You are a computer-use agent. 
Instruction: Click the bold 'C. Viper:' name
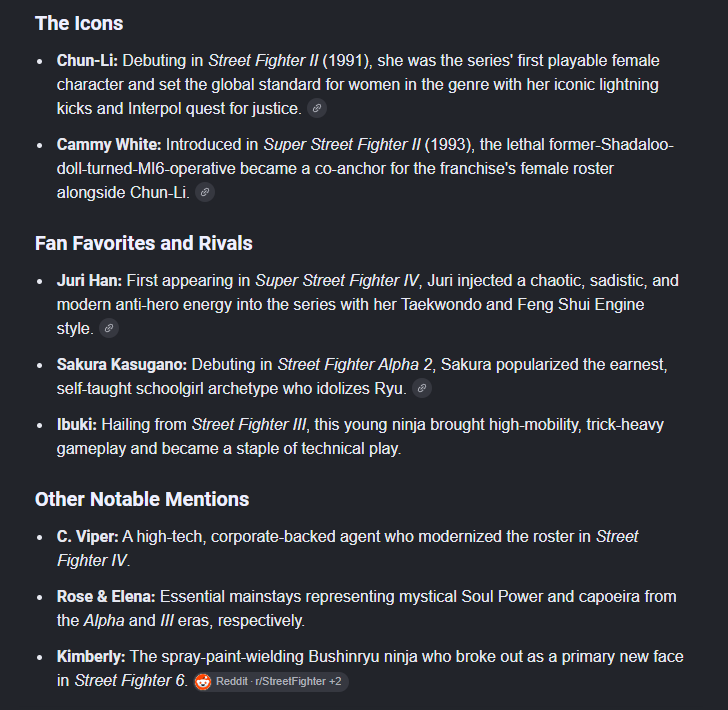point(88,537)
